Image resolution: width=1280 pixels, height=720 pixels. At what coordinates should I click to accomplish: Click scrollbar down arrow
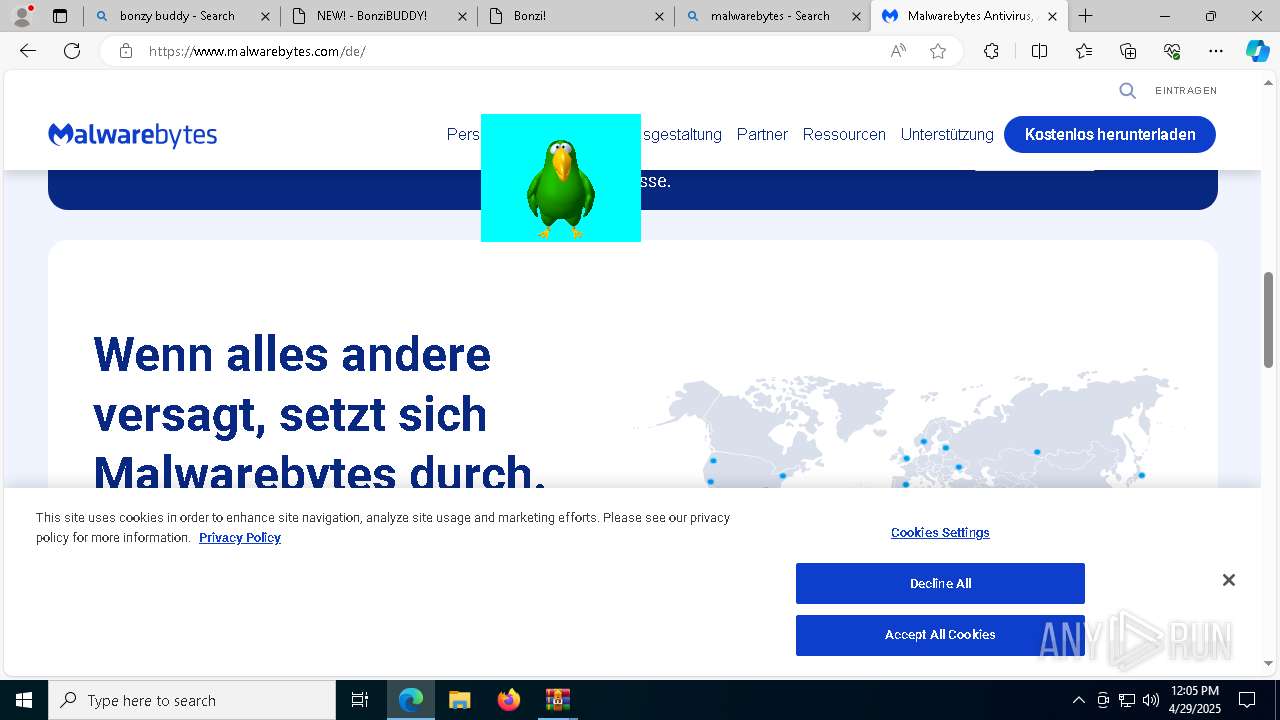pyautogui.click(x=1269, y=664)
